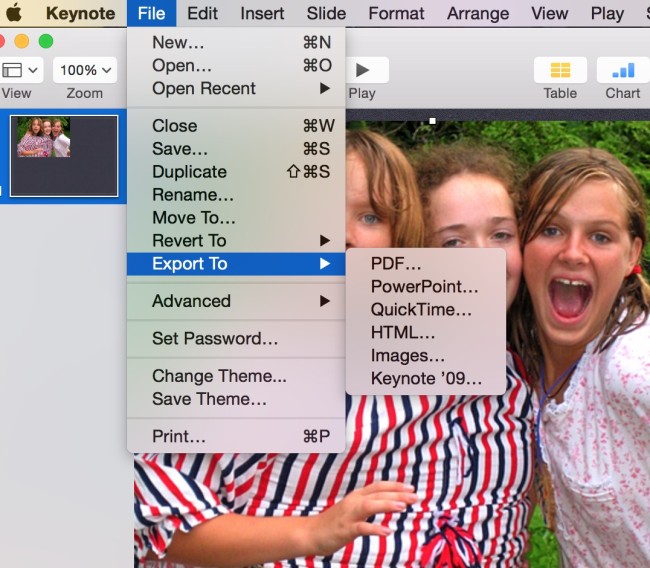650x568 pixels.
Task: Select the first slide thumbnail
Action: tap(64, 155)
